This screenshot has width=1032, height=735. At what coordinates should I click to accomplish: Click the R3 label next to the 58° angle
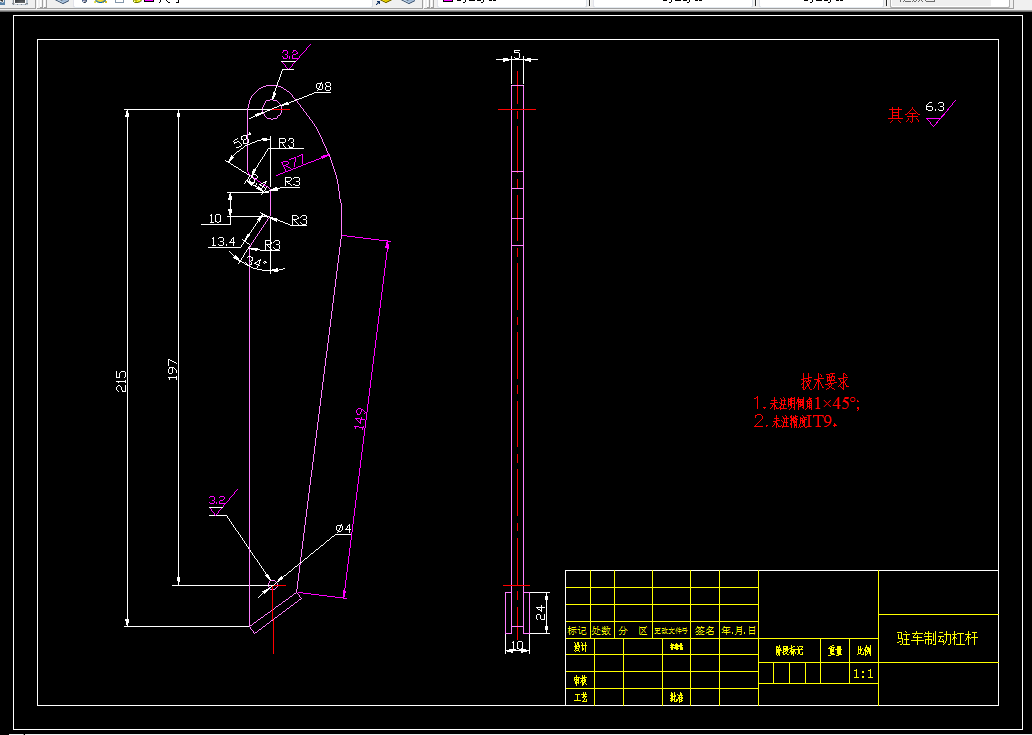pyautogui.click(x=286, y=142)
